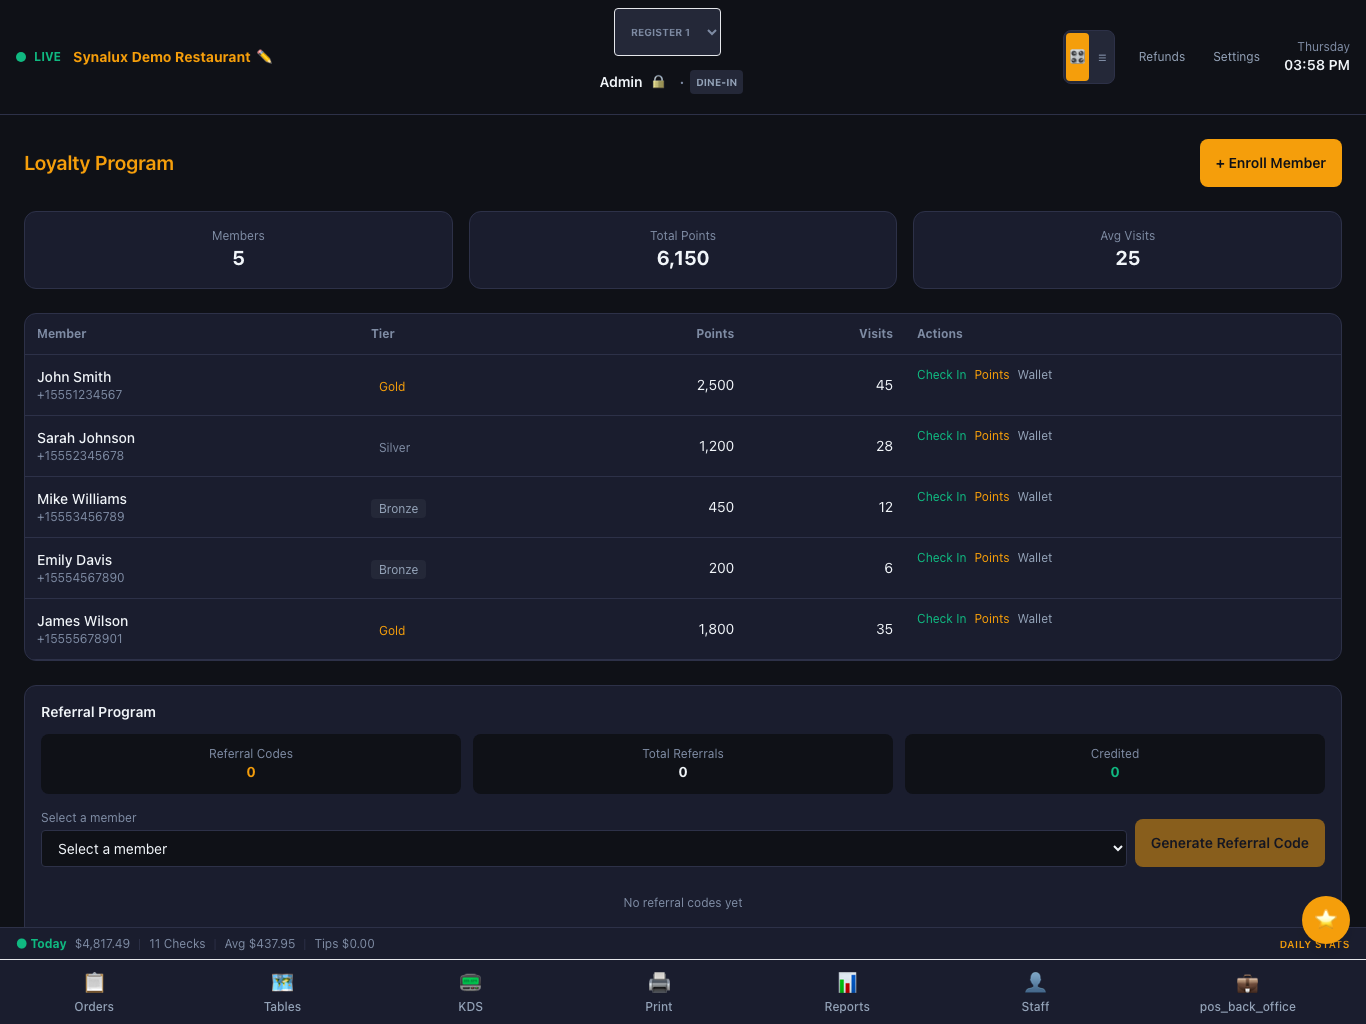Click the Tier column header
The height and width of the screenshot is (1024, 1366).
coord(383,334)
